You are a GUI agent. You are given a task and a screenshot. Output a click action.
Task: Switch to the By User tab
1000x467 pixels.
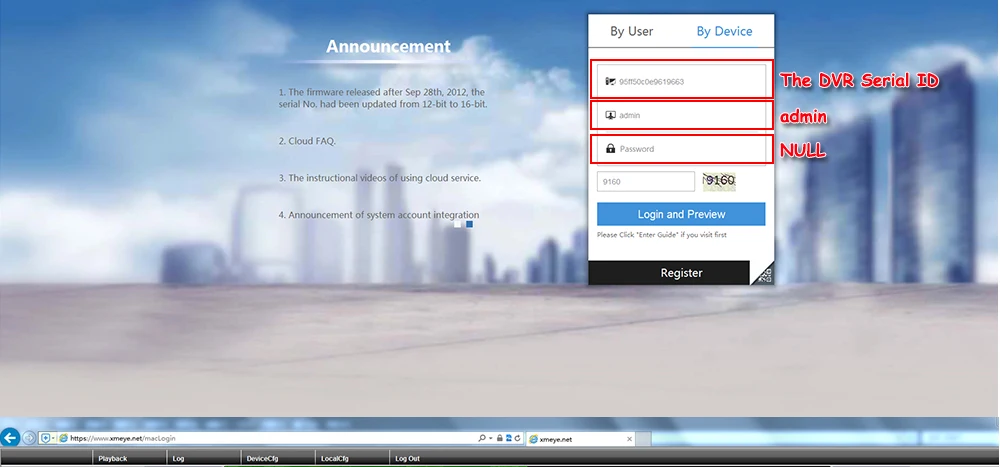(x=631, y=31)
